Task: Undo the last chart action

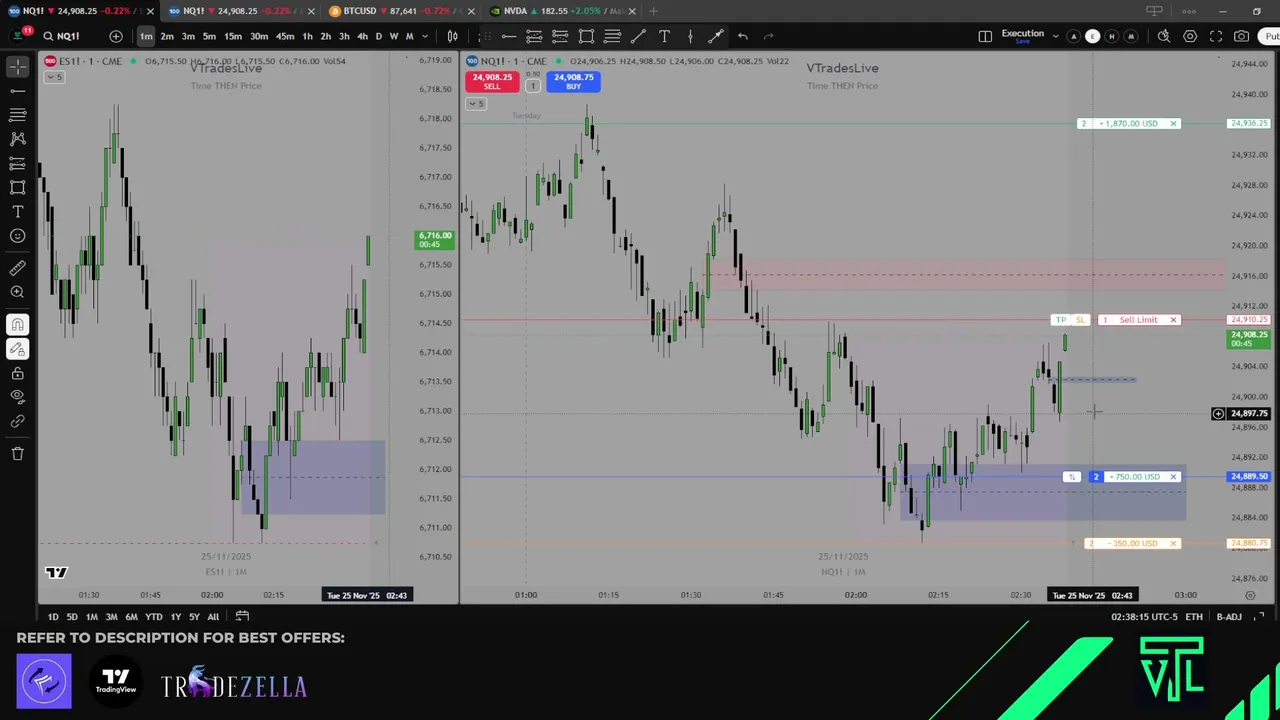Action: pyautogui.click(x=742, y=36)
